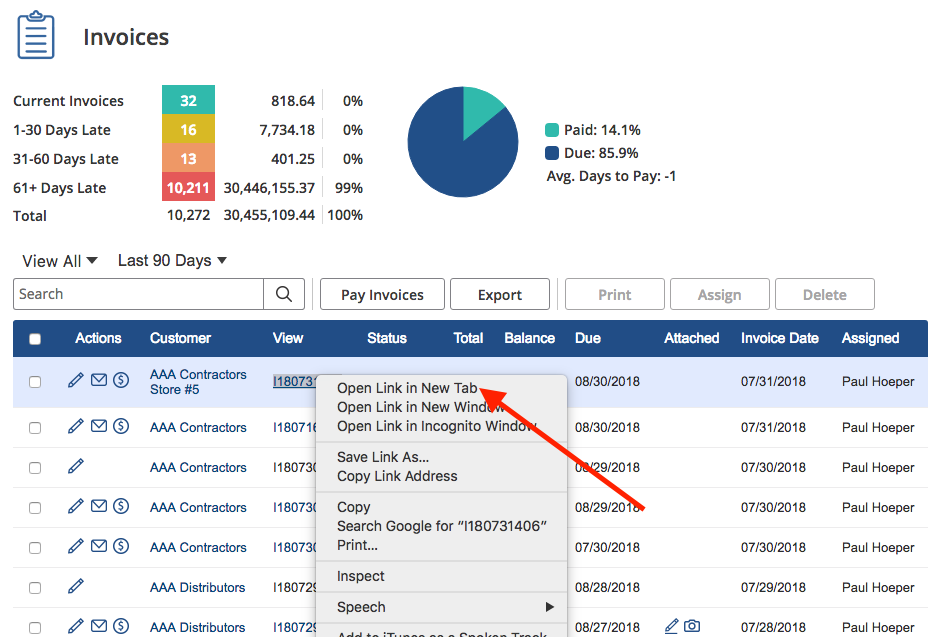The height and width of the screenshot is (637, 935).
Task: Click the dollar payment icon in first row
Action: 121,380
